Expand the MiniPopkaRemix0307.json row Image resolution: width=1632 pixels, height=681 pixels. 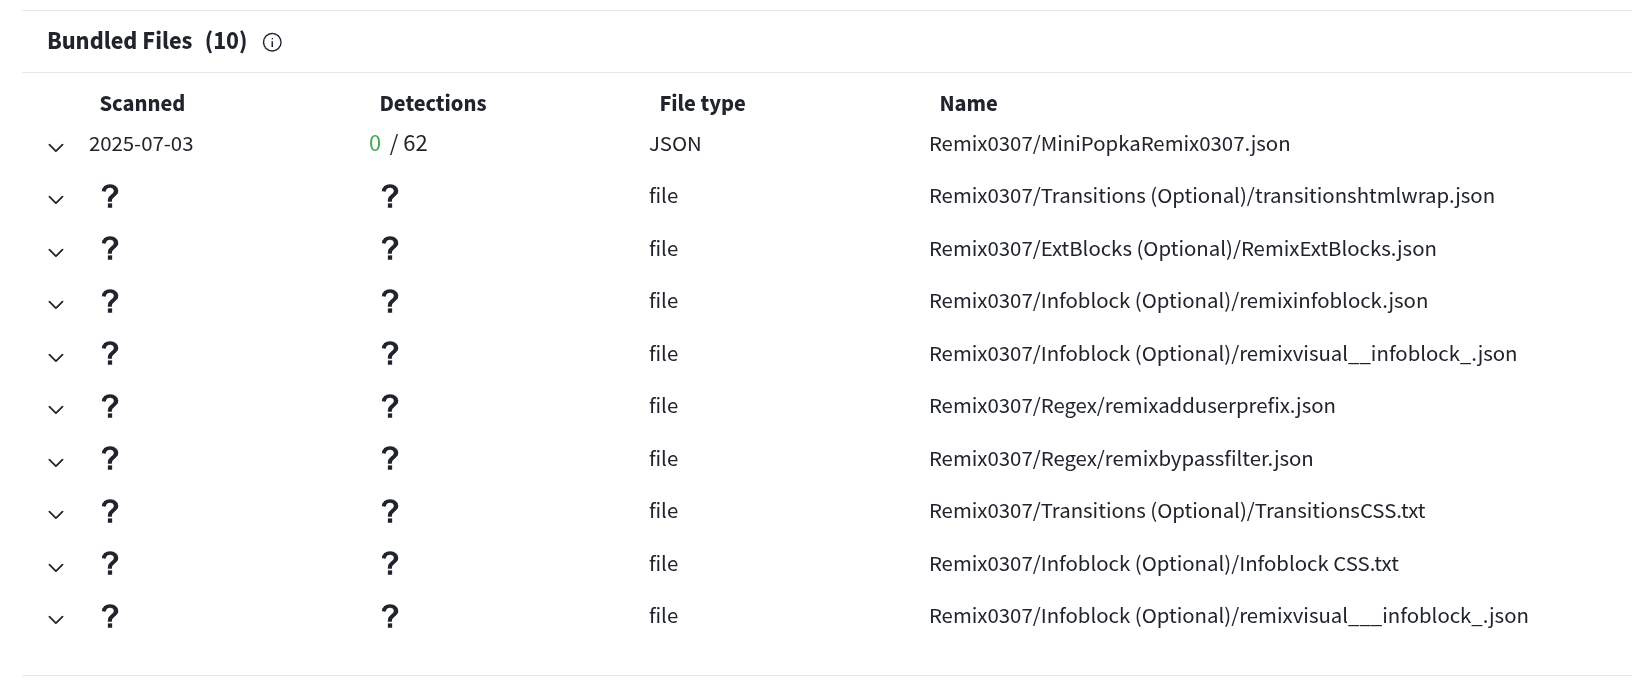(56, 147)
